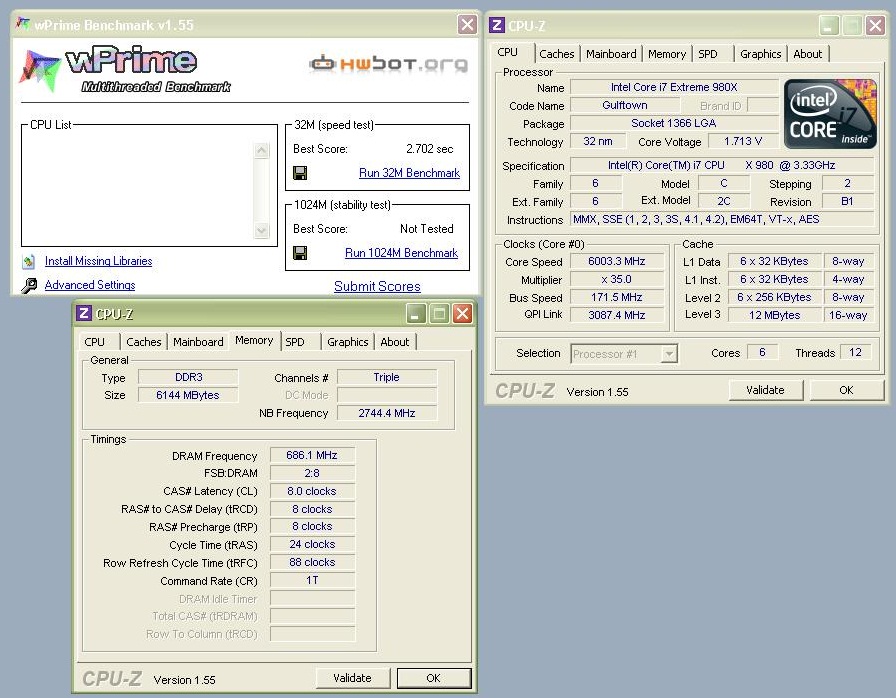Image resolution: width=896 pixels, height=698 pixels.
Task: Close the wPrime Benchmark window
Action: [467, 25]
